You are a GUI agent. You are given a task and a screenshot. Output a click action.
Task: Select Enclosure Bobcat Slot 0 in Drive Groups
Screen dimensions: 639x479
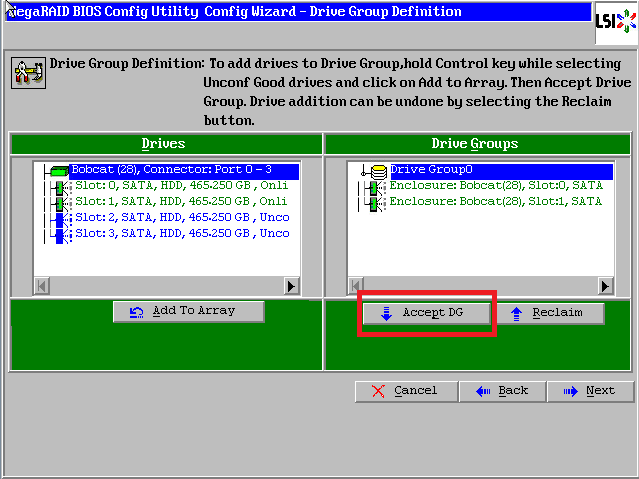(x=495, y=187)
